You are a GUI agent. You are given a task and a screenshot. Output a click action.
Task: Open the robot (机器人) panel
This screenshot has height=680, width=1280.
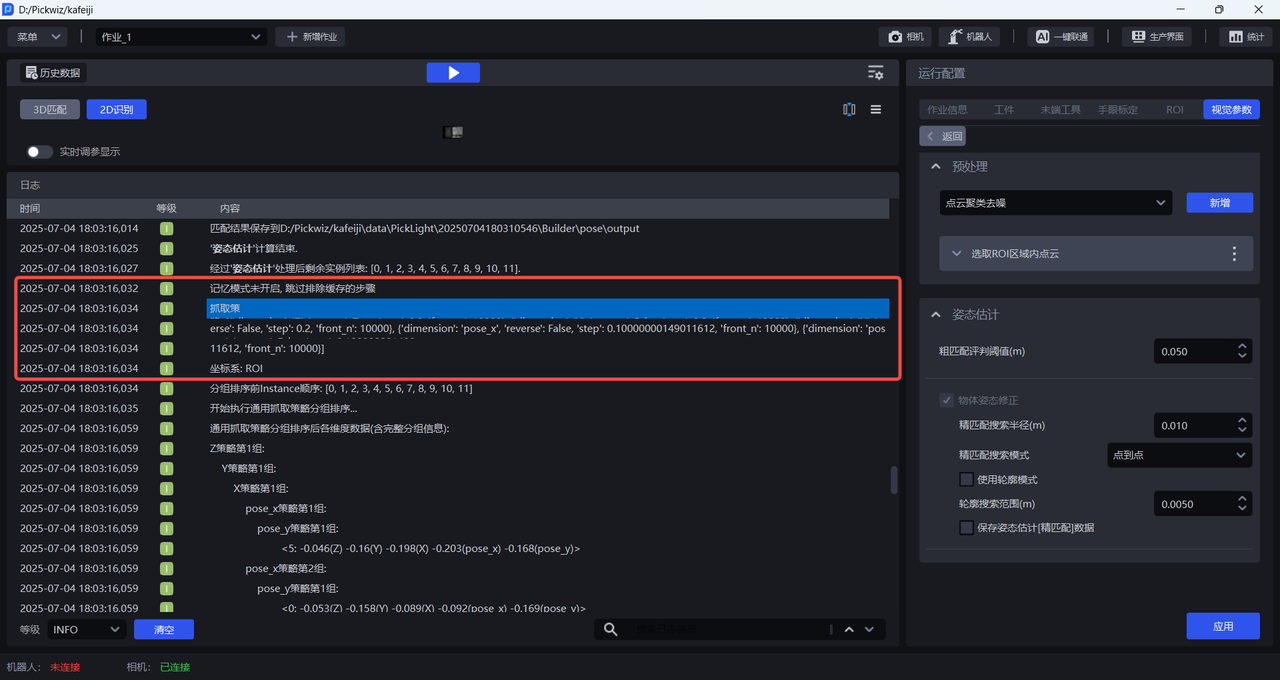pyautogui.click(x=970, y=37)
